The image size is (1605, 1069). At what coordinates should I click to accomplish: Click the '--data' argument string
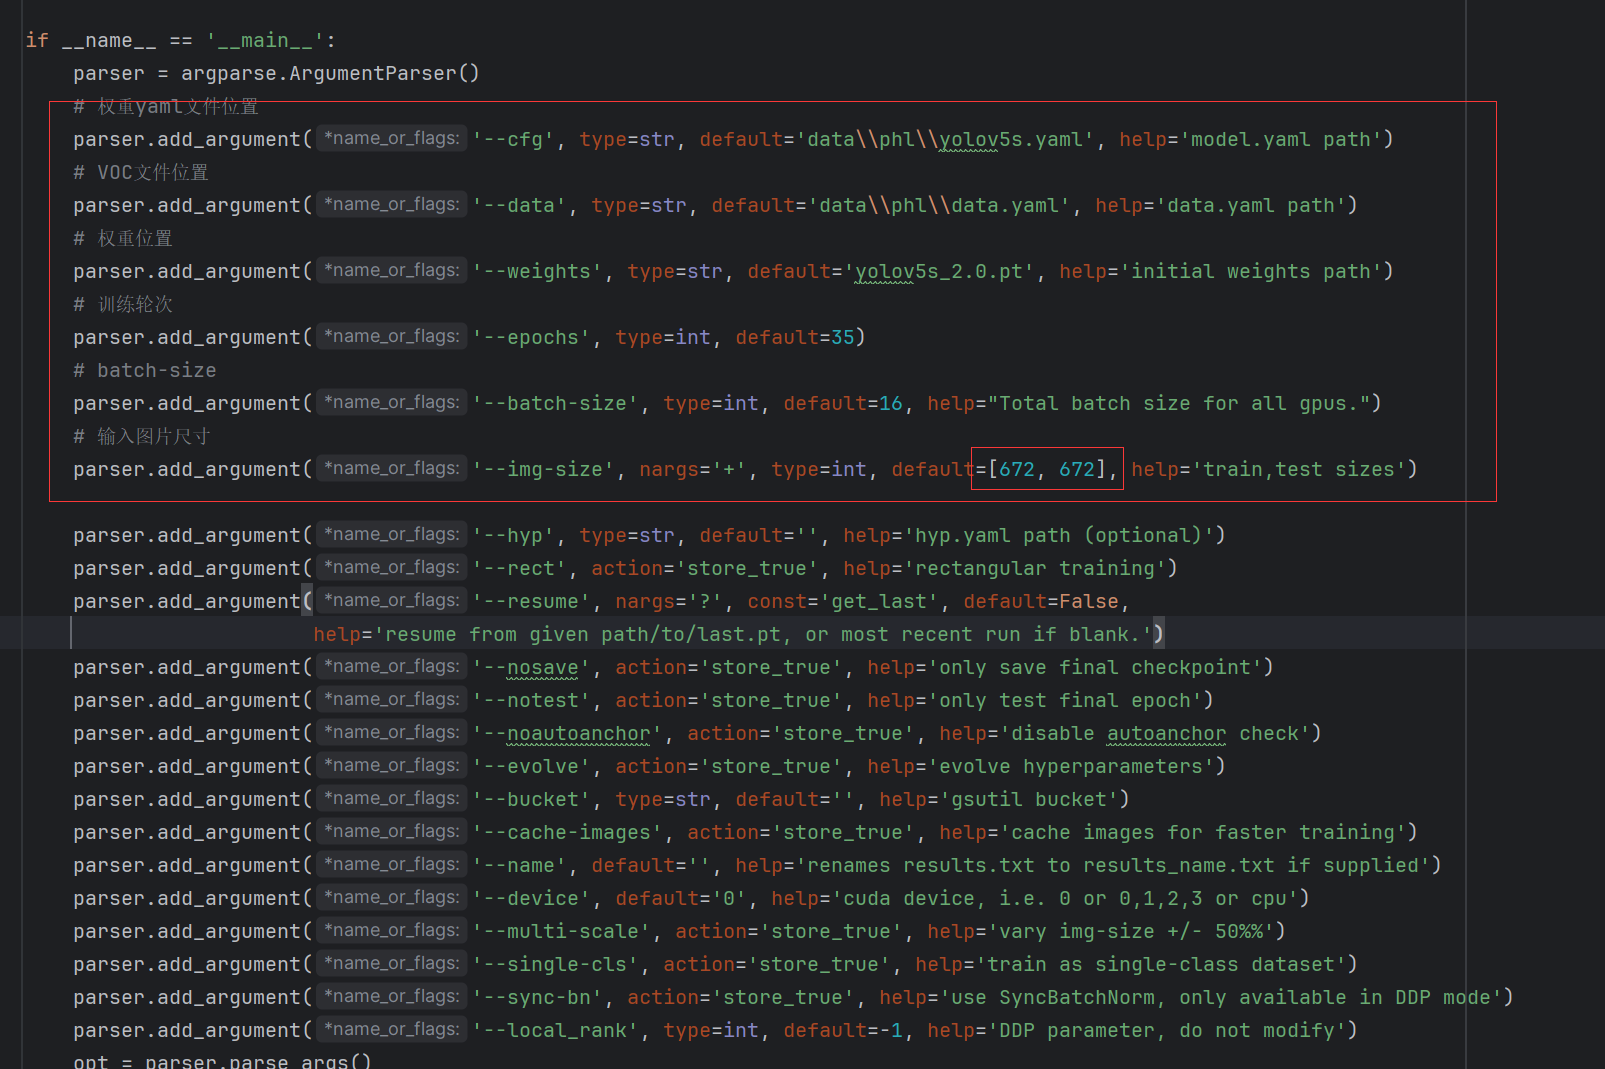[x=519, y=205]
